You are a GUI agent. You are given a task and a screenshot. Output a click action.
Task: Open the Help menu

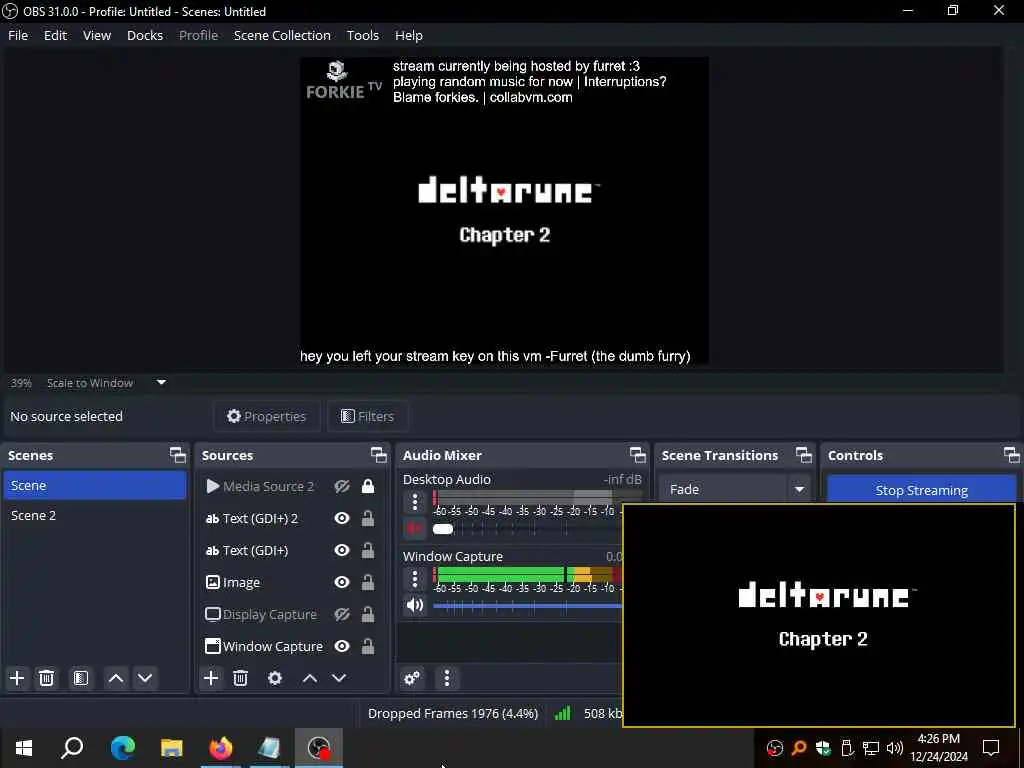point(409,35)
